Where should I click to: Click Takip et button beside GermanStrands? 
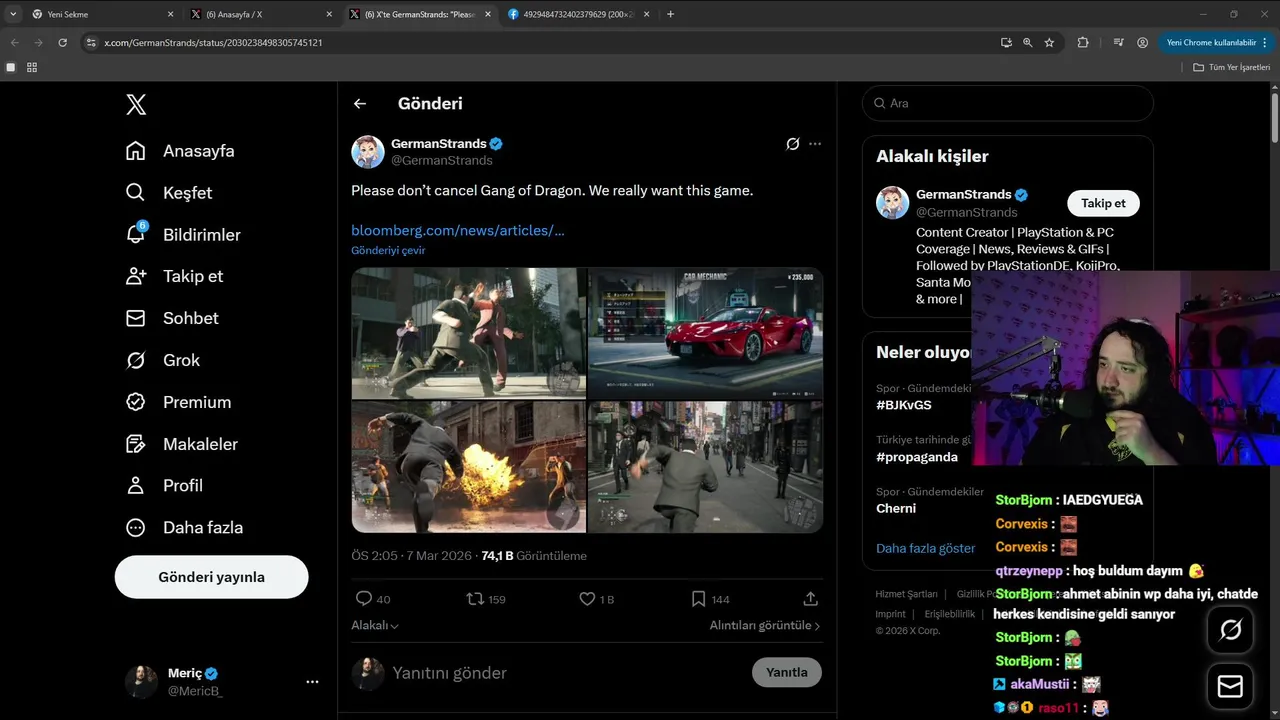point(1104,203)
